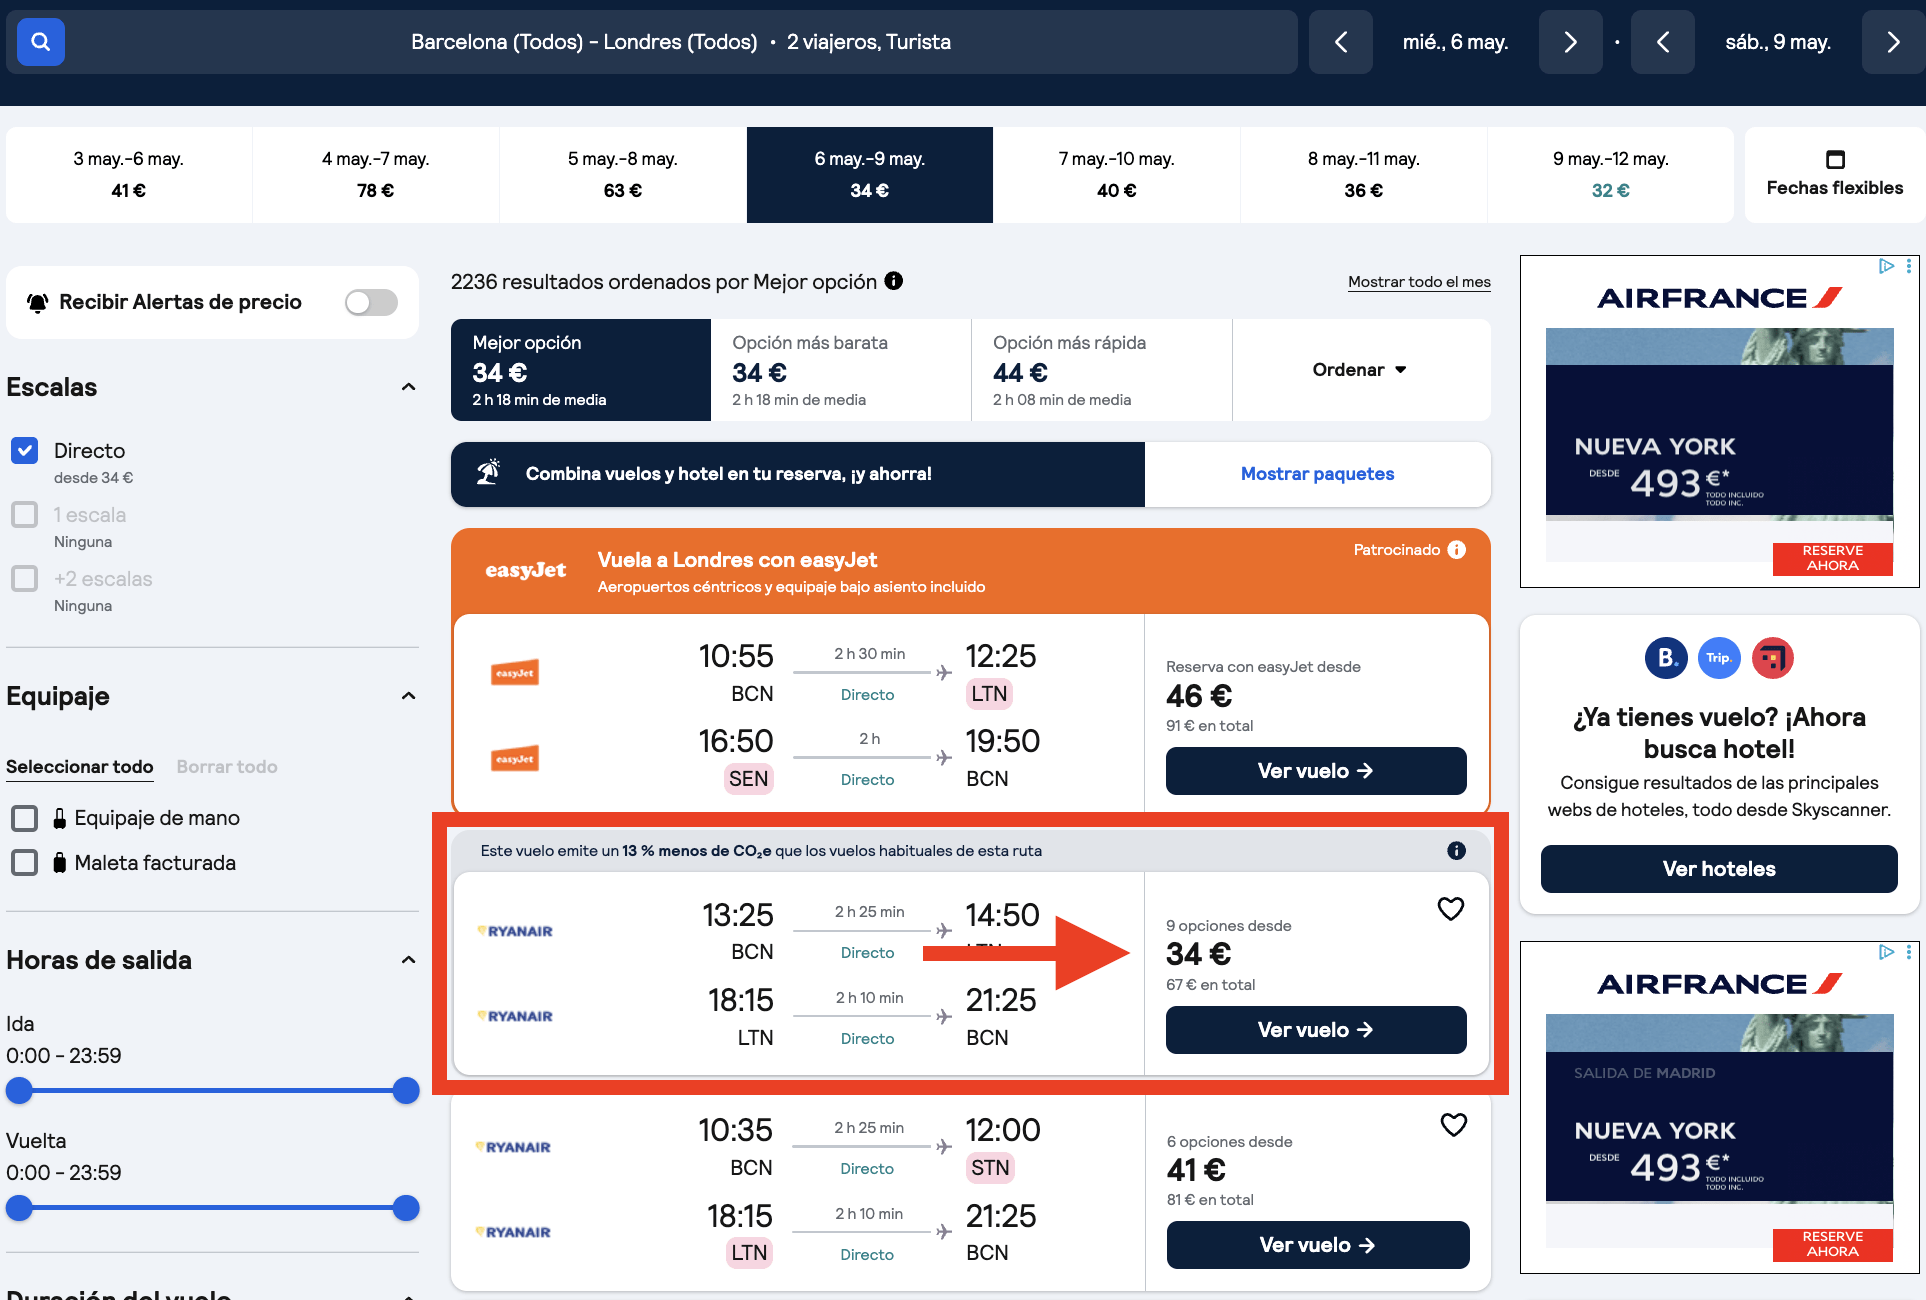Click the Ver hoteles button
Viewport: 1926px width, 1300px height.
(1718, 868)
